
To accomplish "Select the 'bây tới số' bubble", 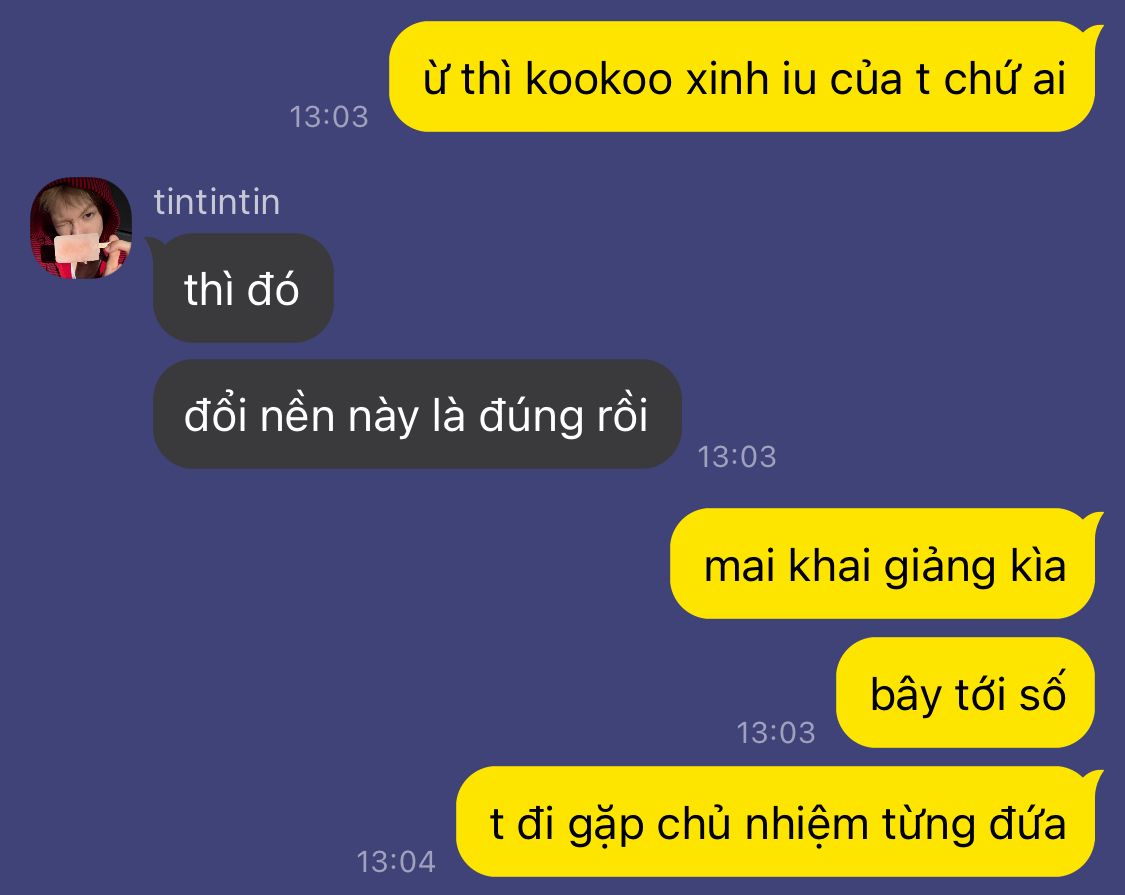I will click(x=966, y=693).
